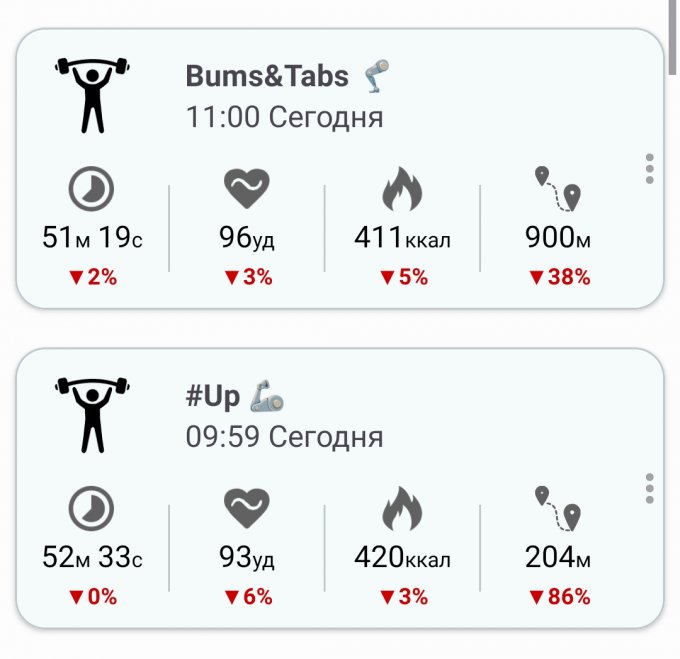Tap the distance route icon above 204м
Screen dimensions: 680x659
pyautogui.click(x=557, y=509)
